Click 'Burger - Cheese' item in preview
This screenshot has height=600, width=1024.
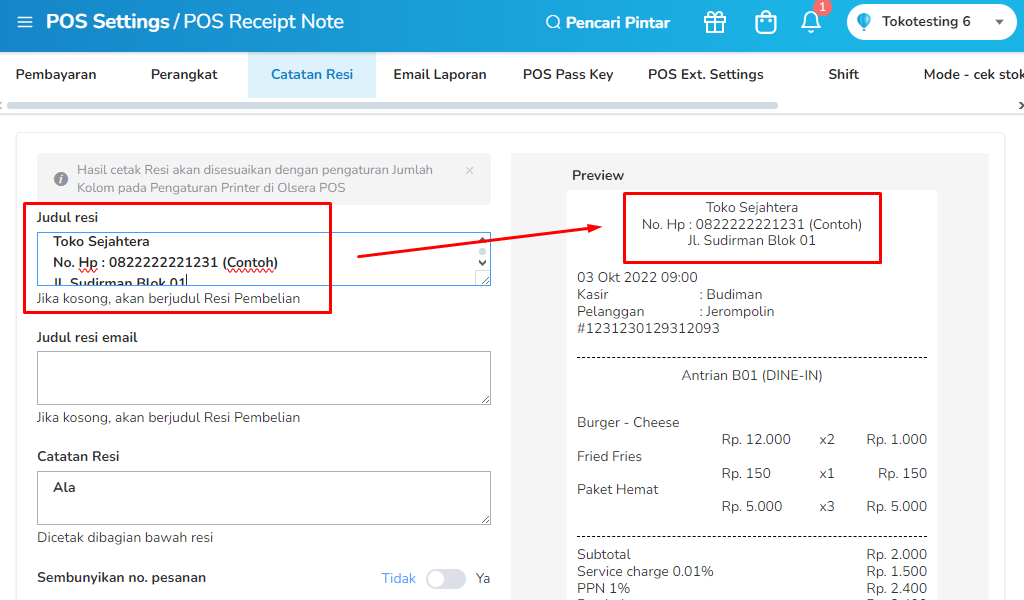(628, 422)
